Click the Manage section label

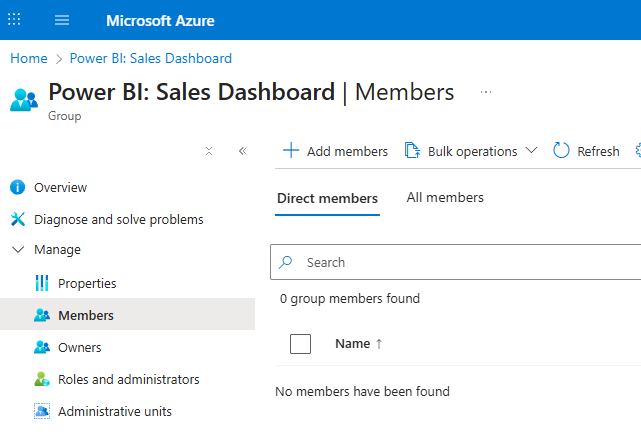[57, 250]
